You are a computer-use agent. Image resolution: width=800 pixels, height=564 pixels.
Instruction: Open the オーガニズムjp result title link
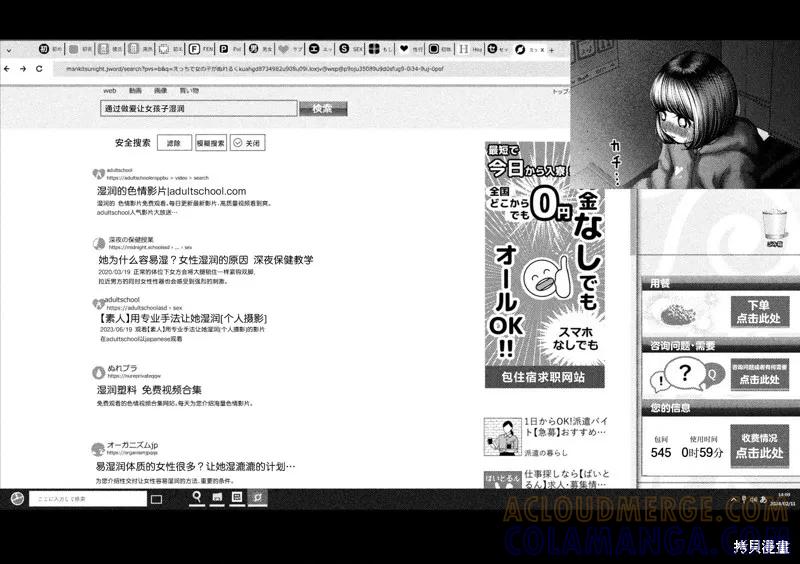pyautogui.click(x=195, y=467)
